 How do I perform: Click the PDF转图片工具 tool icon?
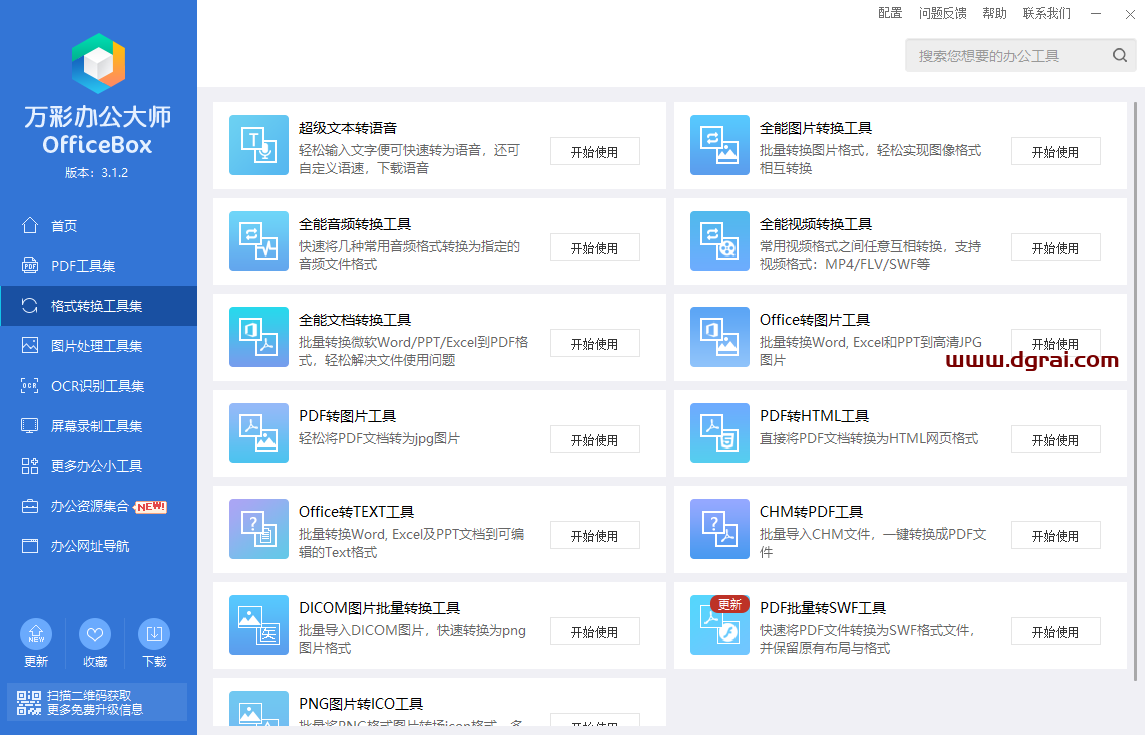click(x=259, y=433)
